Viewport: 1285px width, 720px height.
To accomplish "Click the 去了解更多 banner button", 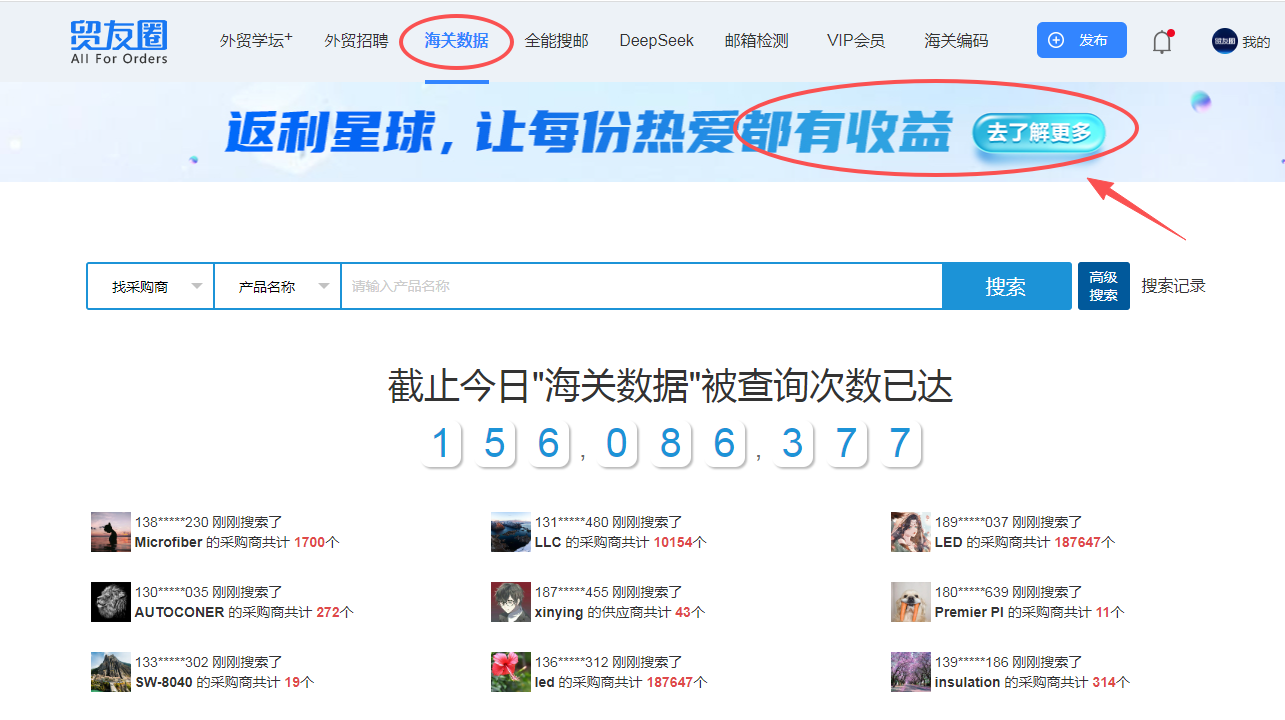I will pyautogui.click(x=1038, y=133).
